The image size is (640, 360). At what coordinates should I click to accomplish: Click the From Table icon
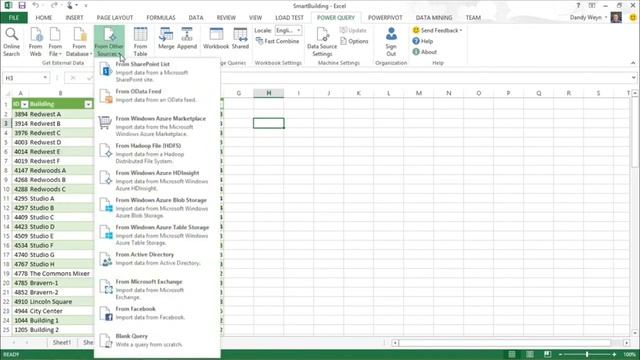tap(140, 42)
